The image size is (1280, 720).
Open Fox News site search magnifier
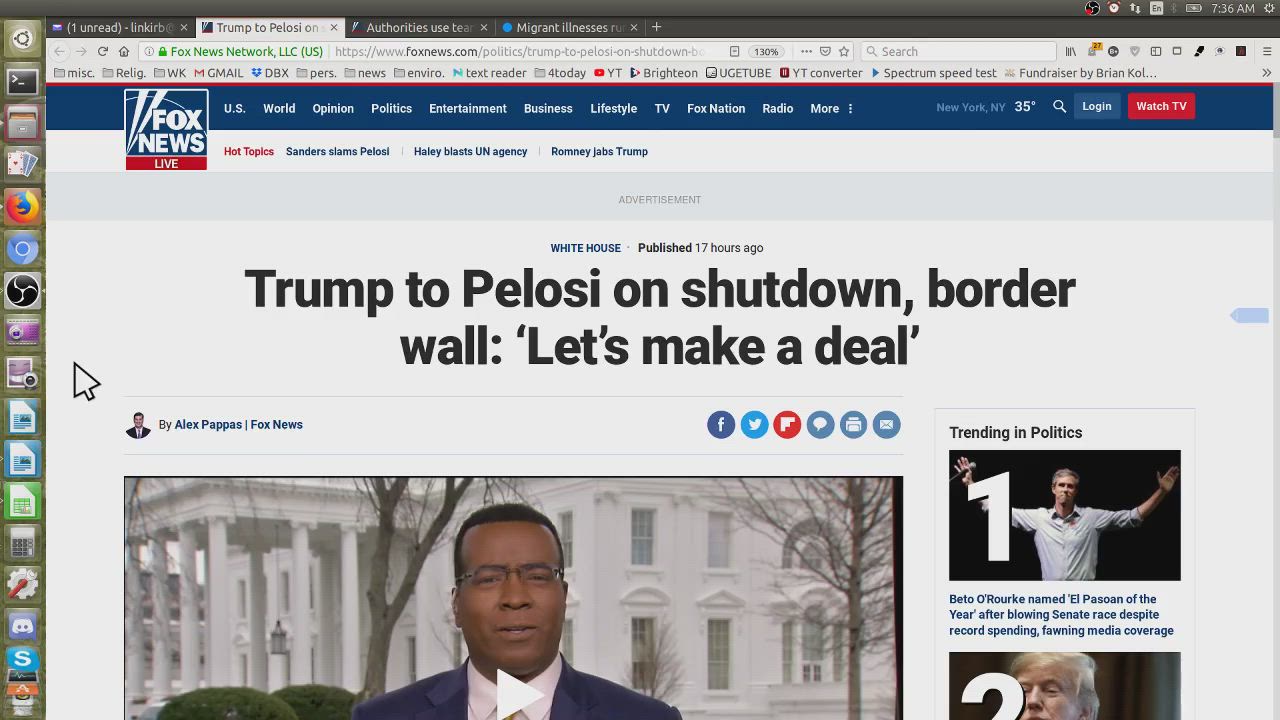tap(1059, 106)
